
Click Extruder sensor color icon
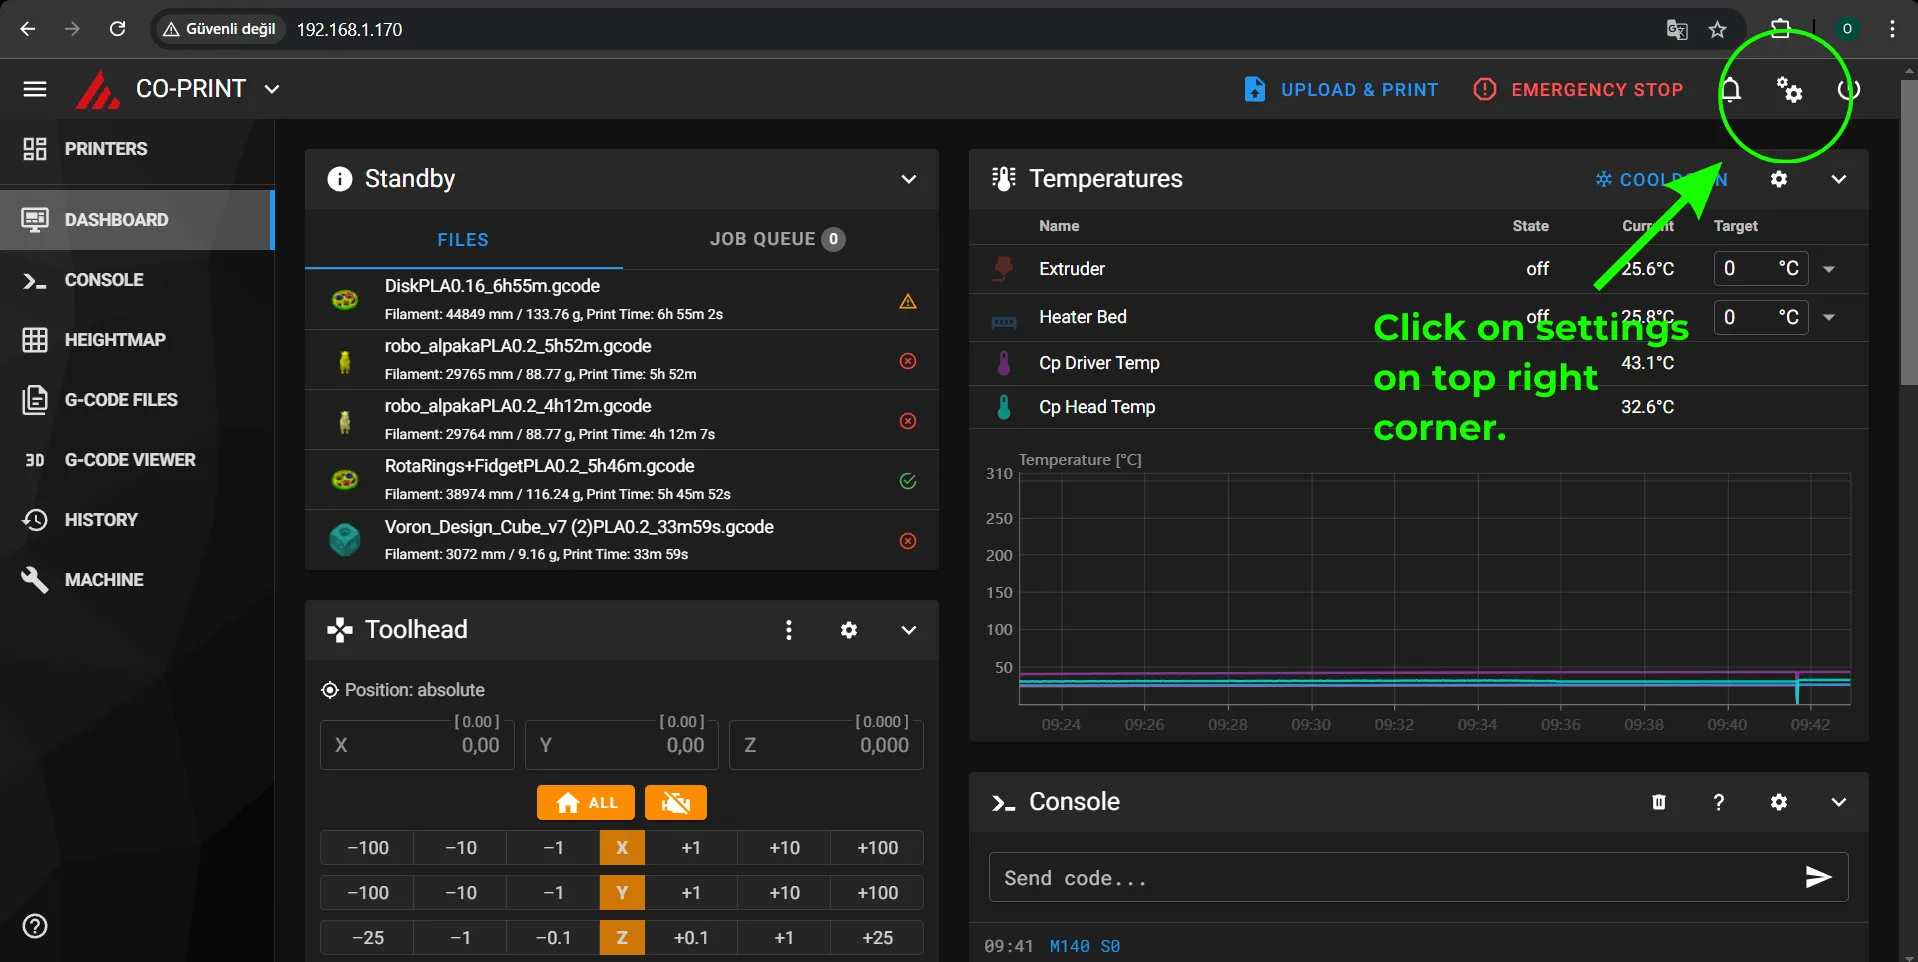[x=1003, y=269]
